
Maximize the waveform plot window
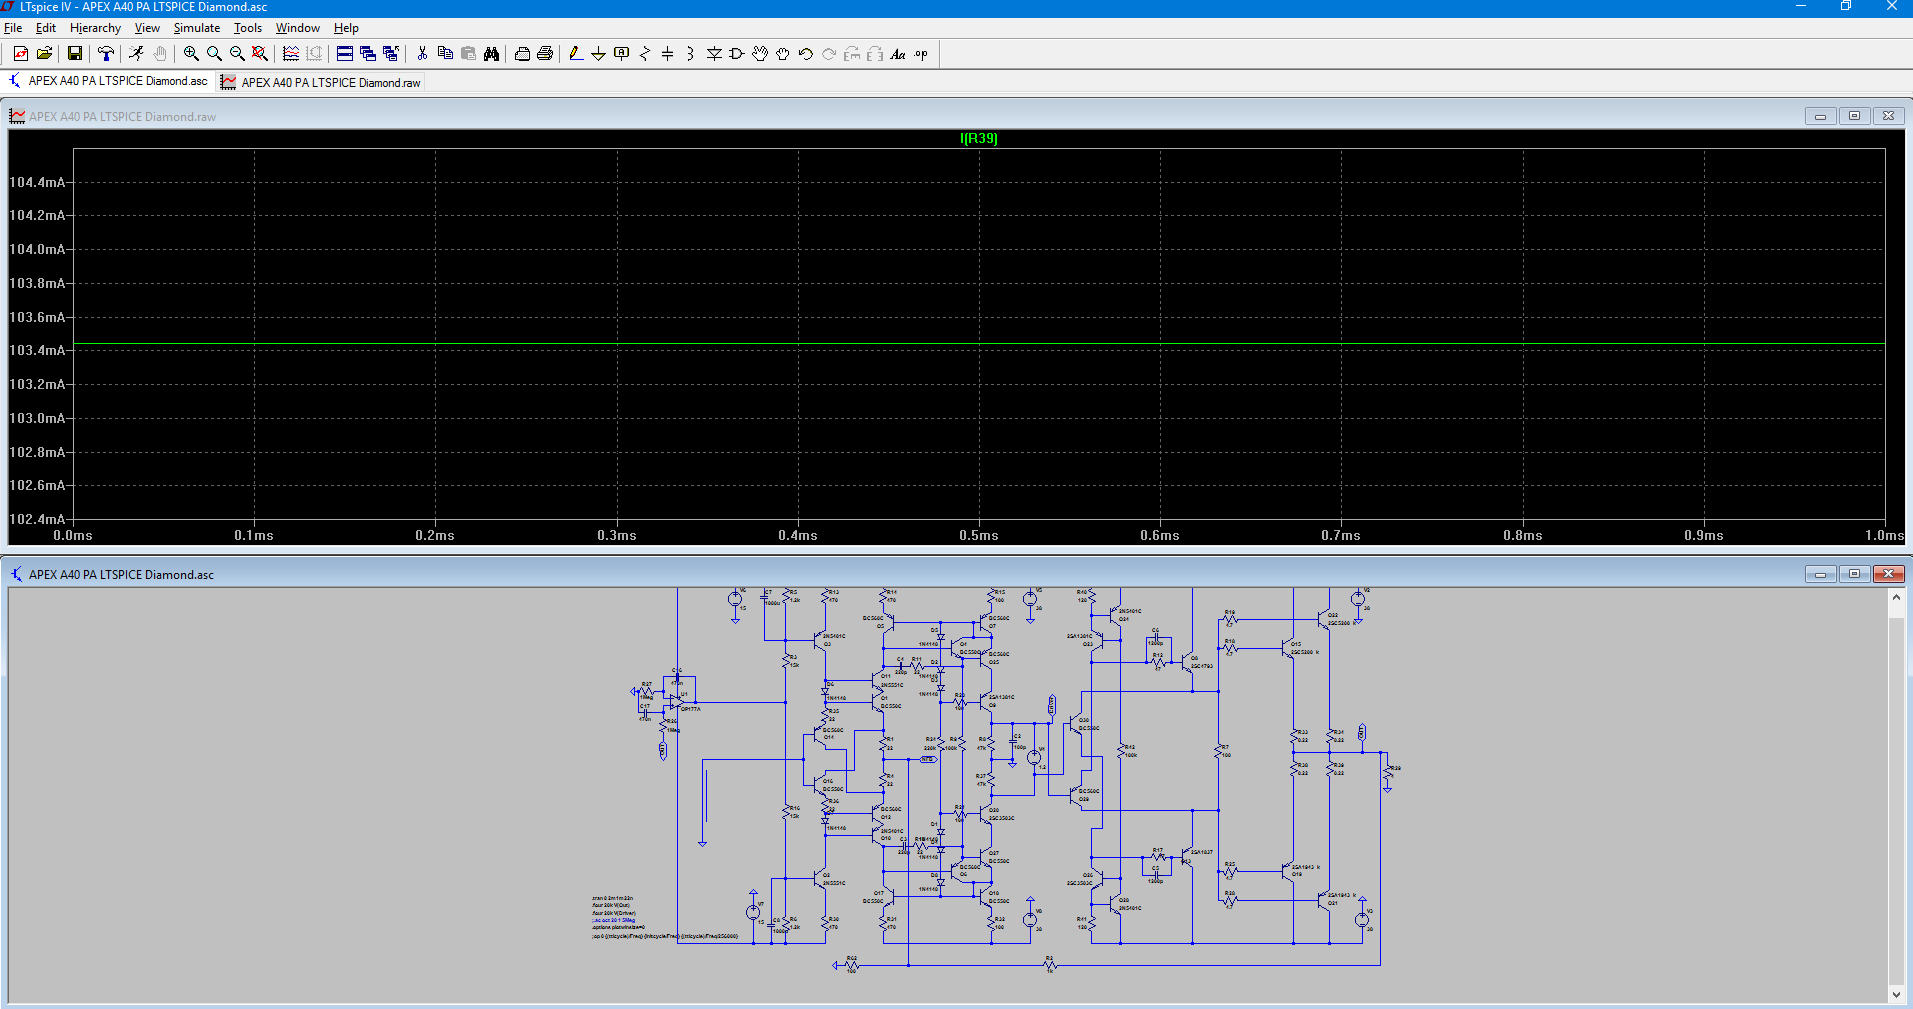1854,116
